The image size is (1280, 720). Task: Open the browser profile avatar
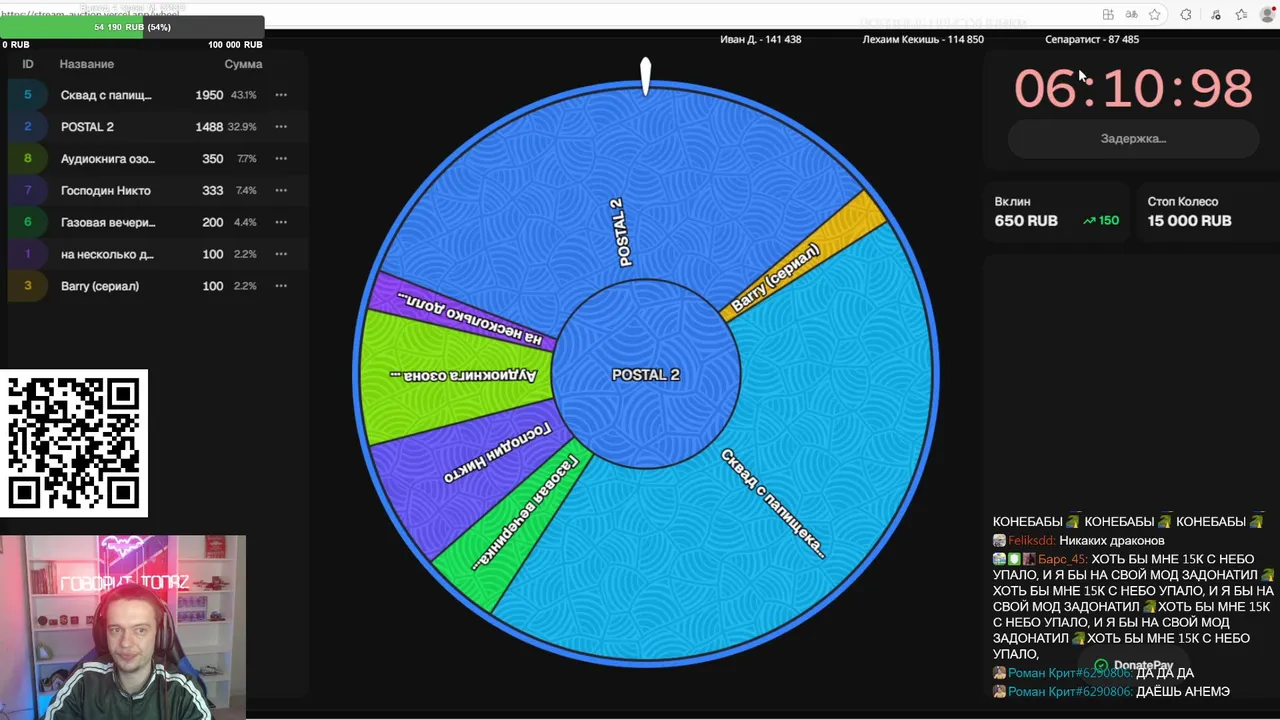coord(1268,15)
